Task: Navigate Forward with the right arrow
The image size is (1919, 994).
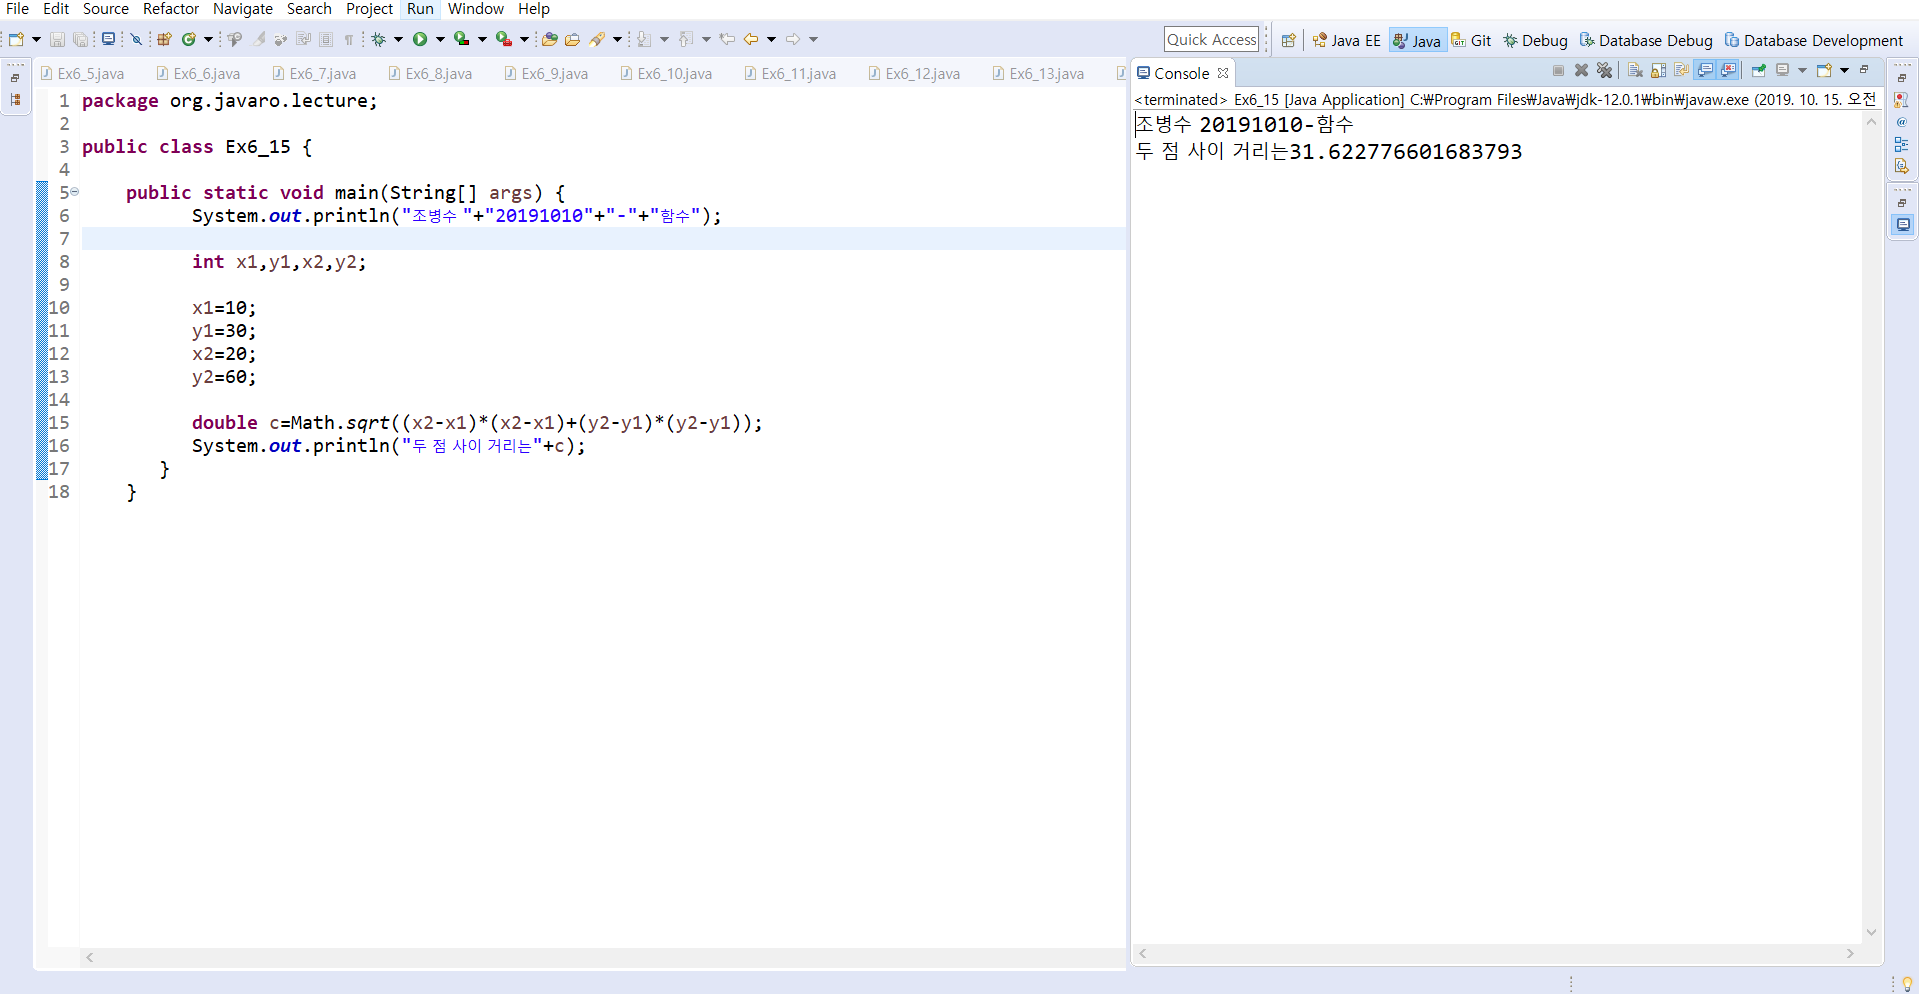Action: 793,39
